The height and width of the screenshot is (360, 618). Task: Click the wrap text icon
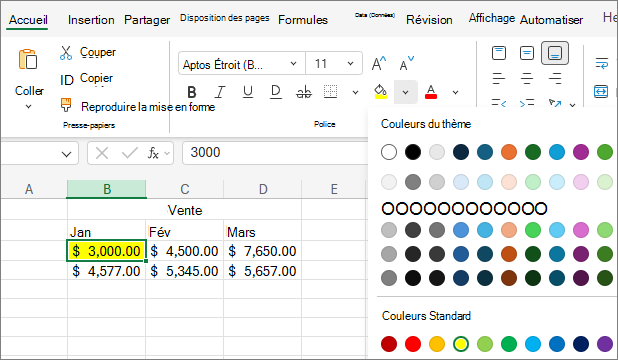[x=601, y=63]
